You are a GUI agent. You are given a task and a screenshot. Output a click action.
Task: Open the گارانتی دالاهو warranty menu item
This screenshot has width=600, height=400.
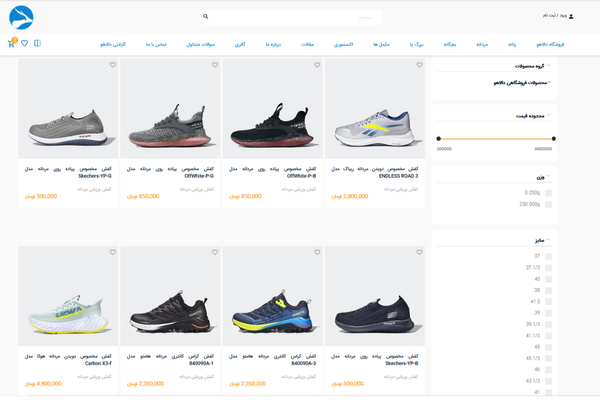pos(113,44)
